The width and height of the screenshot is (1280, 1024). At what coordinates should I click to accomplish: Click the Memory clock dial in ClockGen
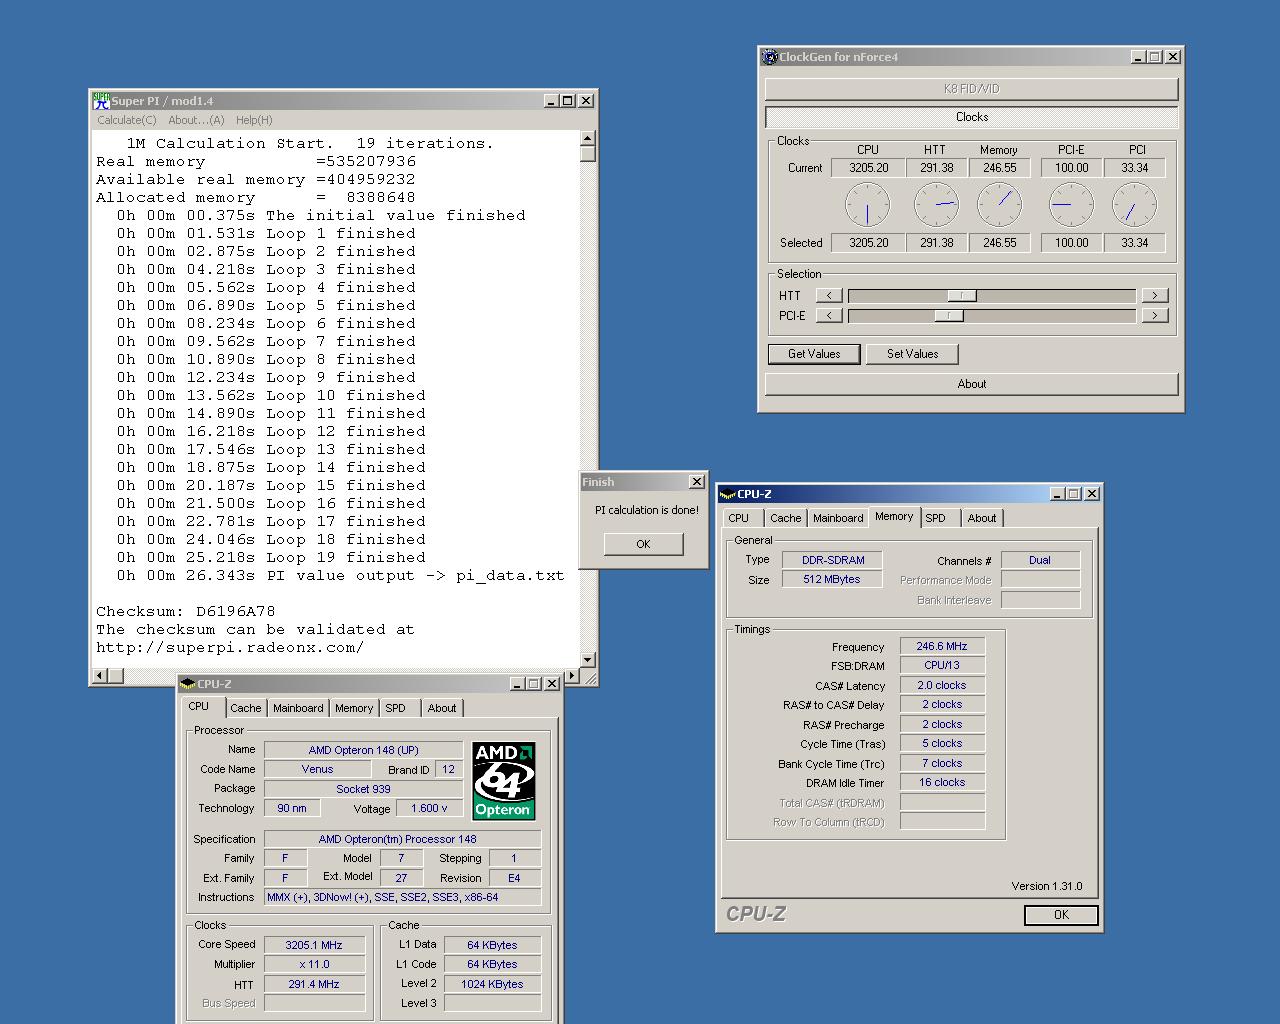(x=999, y=205)
